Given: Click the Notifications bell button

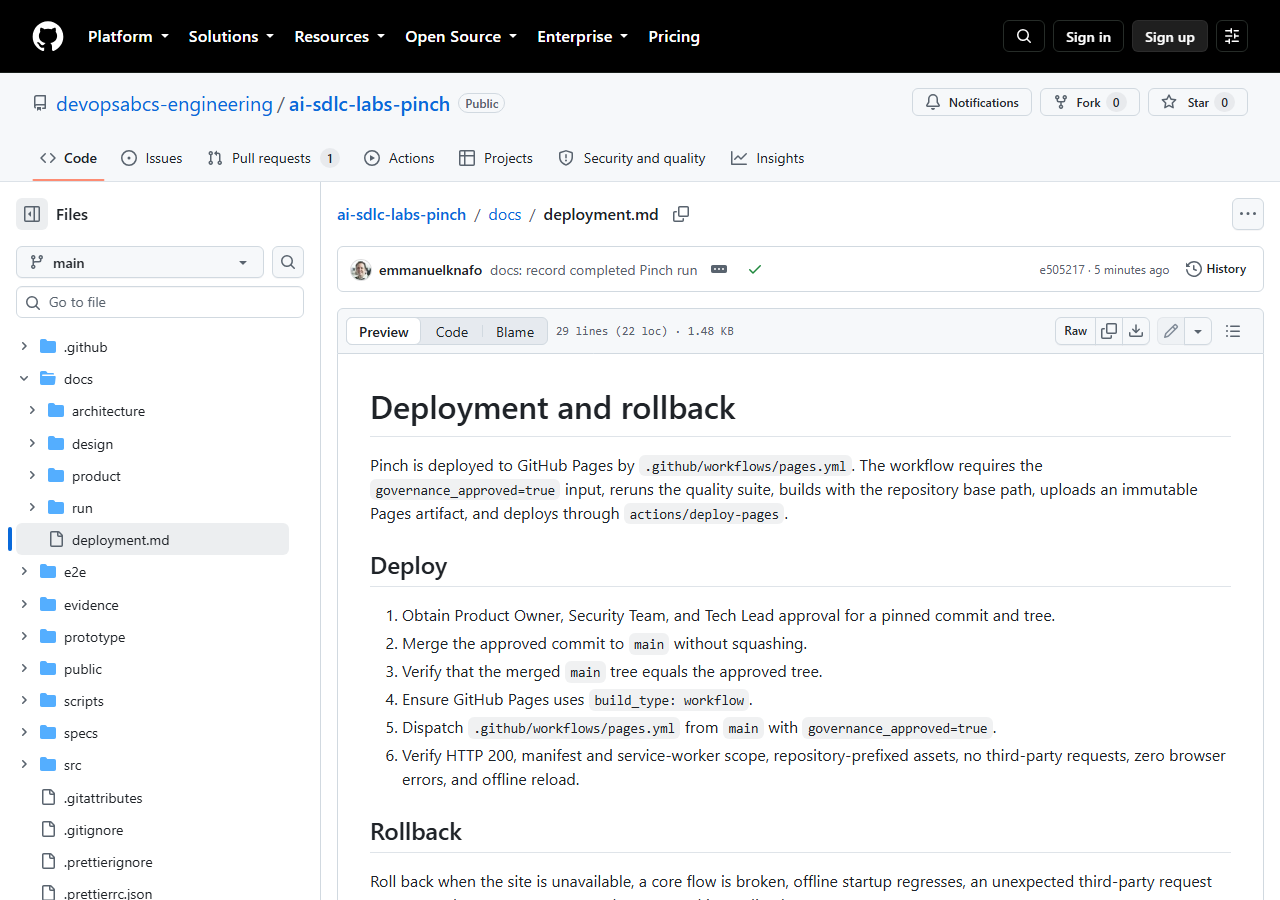Looking at the screenshot, I should (x=972, y=102).
